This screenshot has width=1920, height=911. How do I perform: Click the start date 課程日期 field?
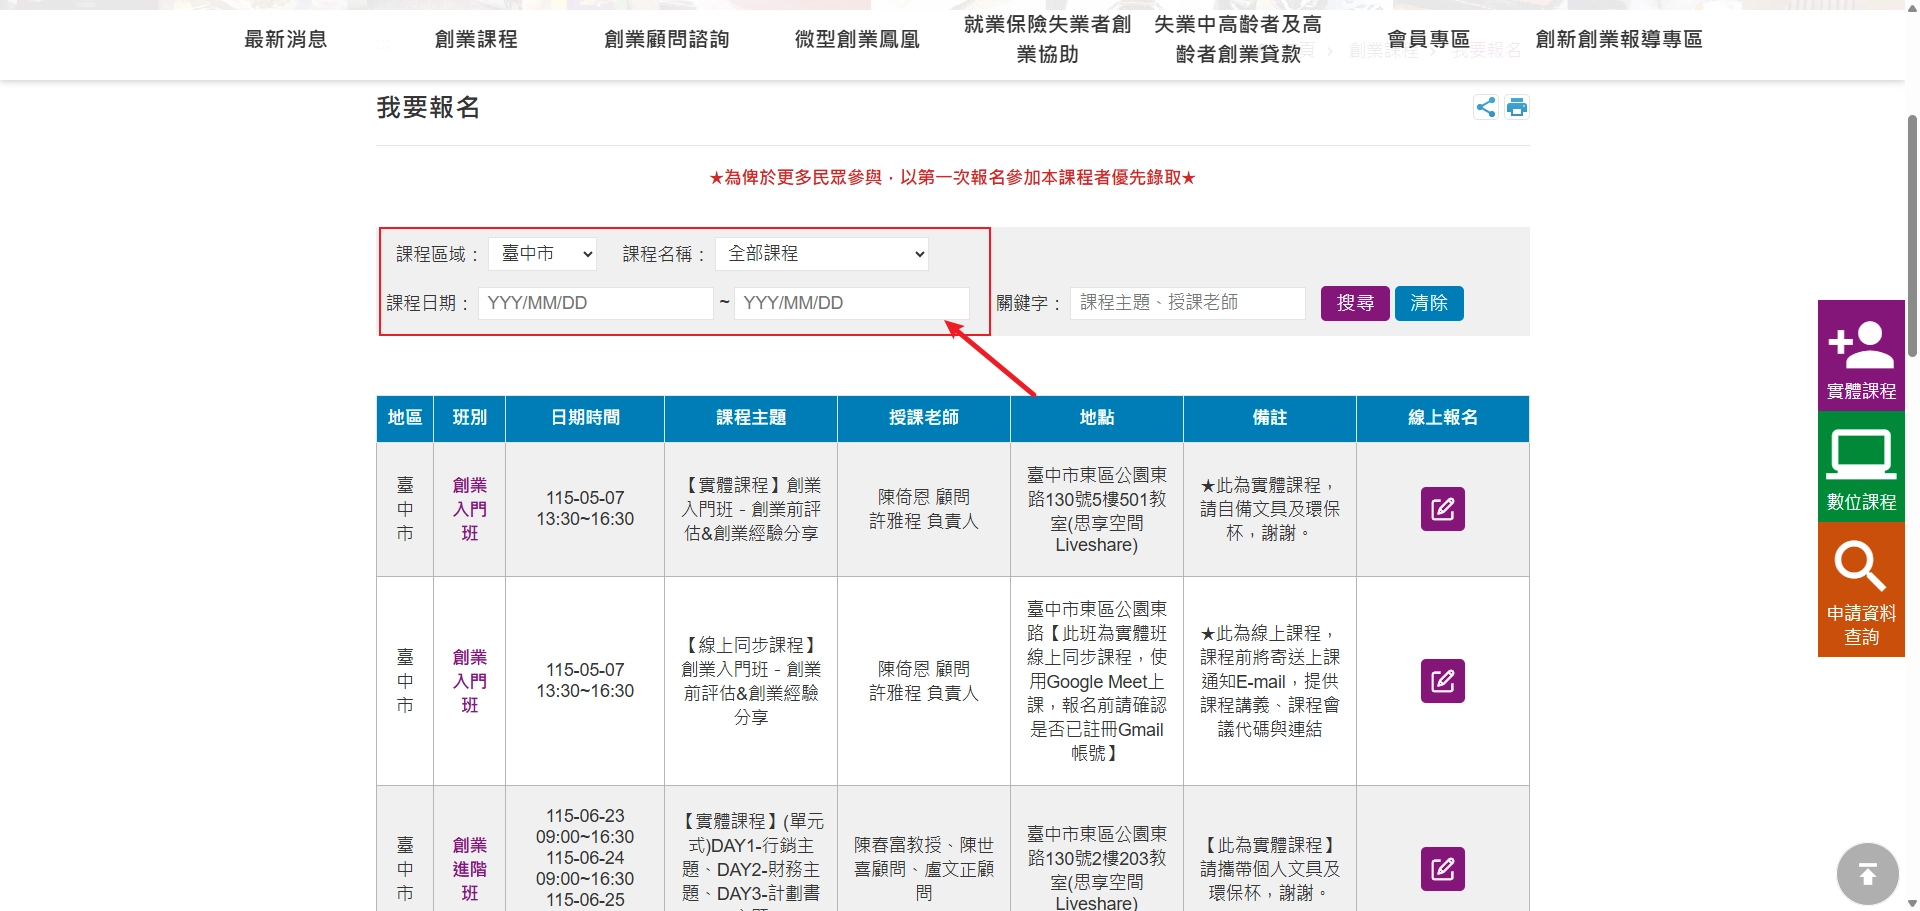[x=595, y=303]
